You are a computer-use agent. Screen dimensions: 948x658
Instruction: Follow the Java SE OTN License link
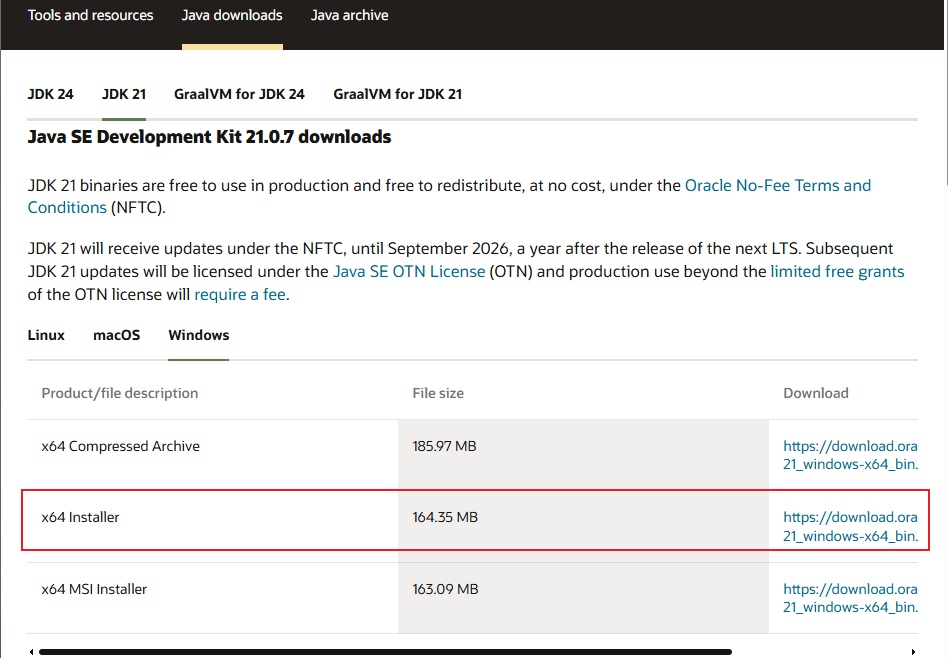pyautogui.click(x=409, y=272)
